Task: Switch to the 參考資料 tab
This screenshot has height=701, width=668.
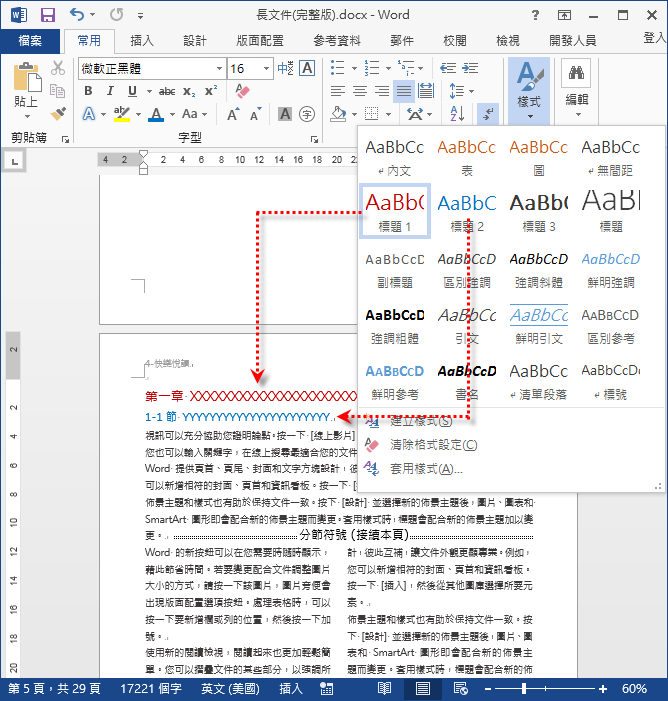Action: pos(337,41)
